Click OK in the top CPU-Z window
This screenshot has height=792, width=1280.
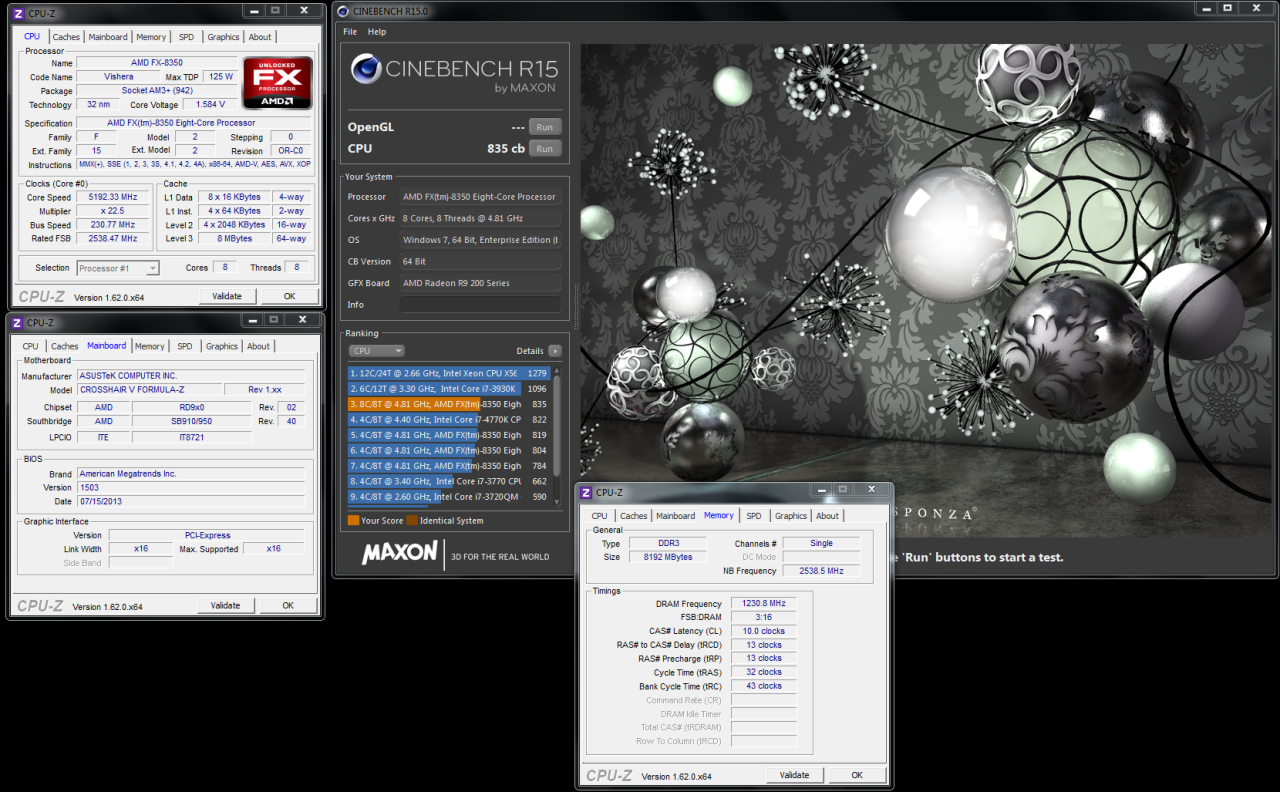(x=289, y=296)
